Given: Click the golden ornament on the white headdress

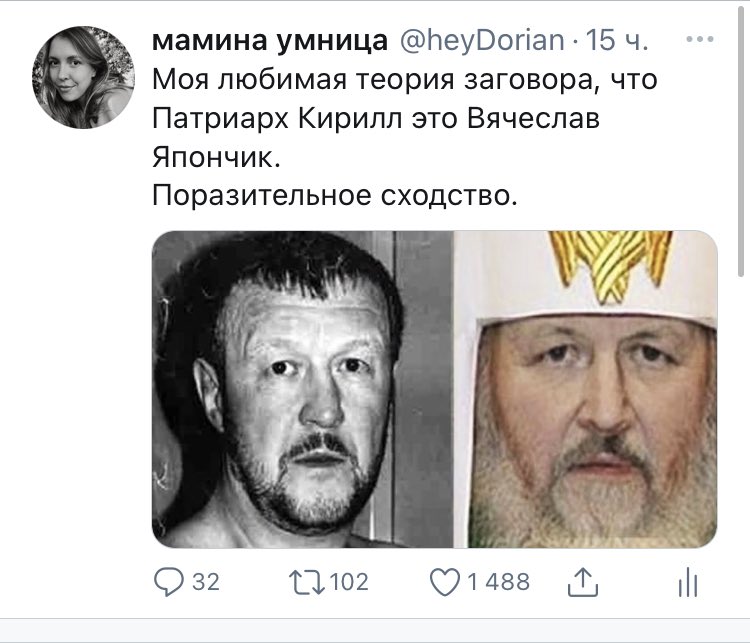Looking at the screenshot, I should coord(610,266).
